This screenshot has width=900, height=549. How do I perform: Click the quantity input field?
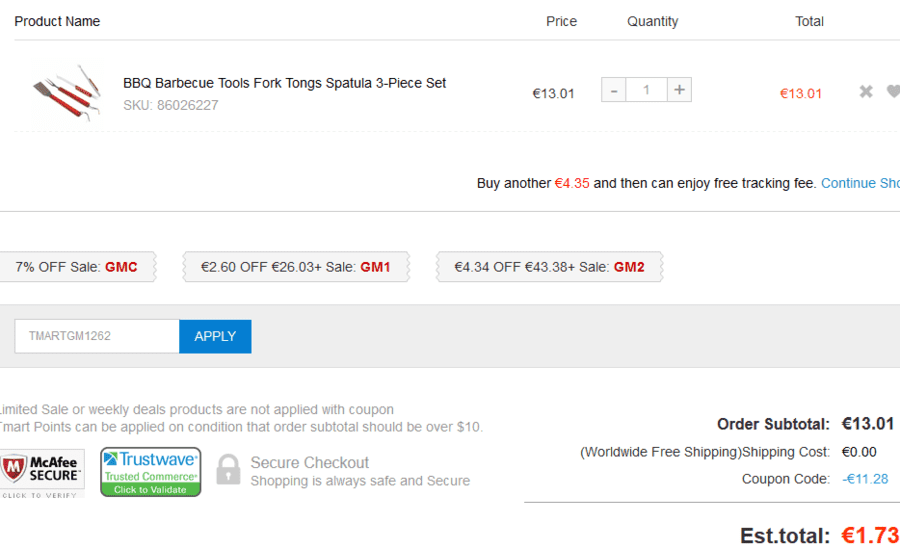pyautogui.click(x=646, y=90)
